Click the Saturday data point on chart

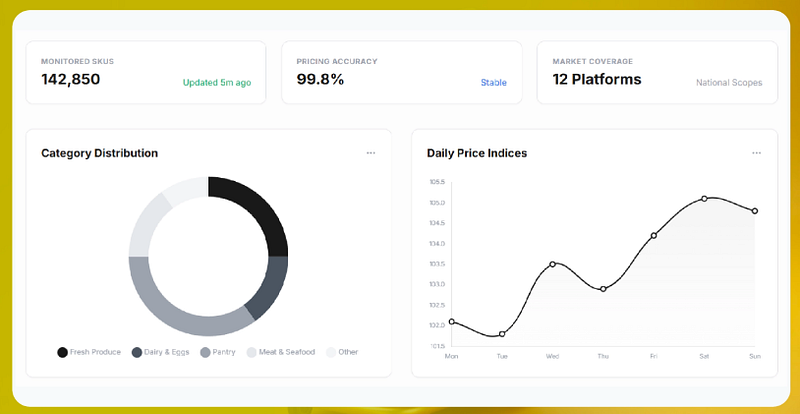704,199
